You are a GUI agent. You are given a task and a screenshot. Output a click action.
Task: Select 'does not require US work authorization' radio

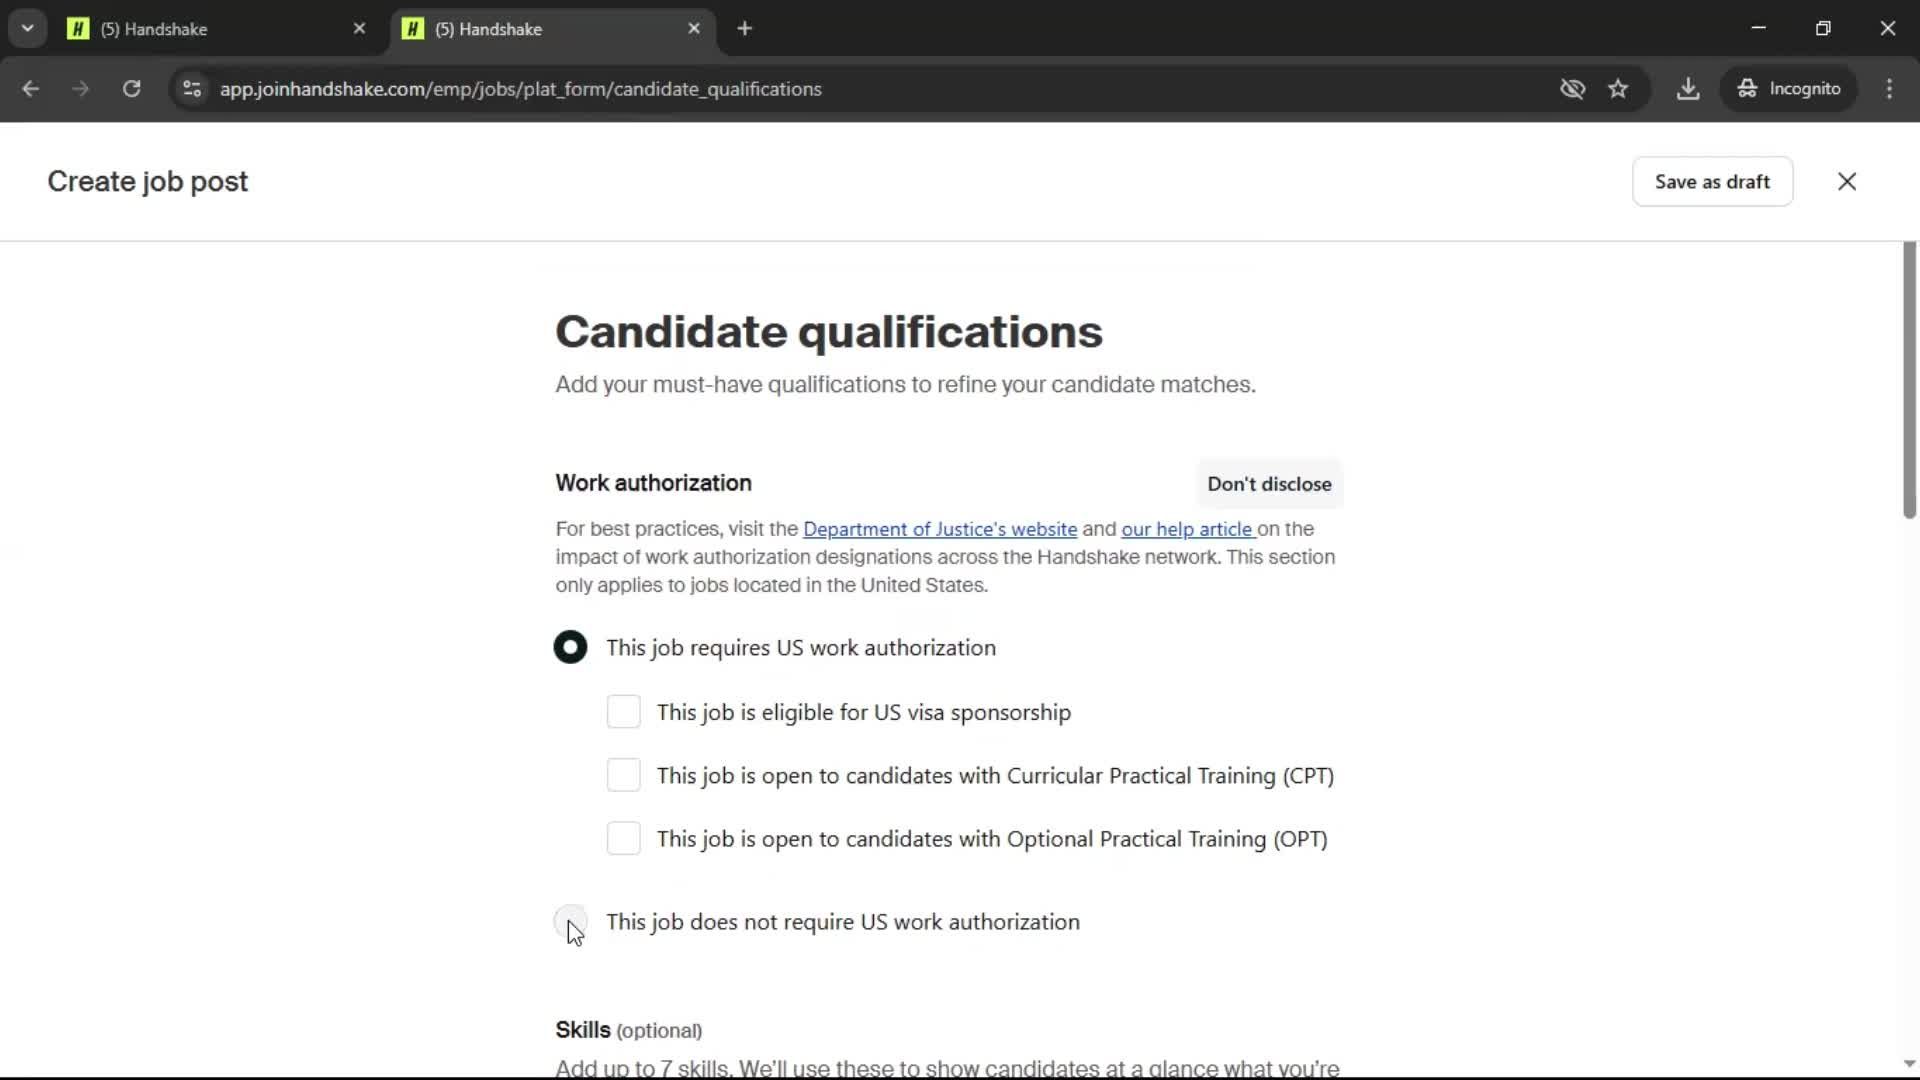point(570,921)
